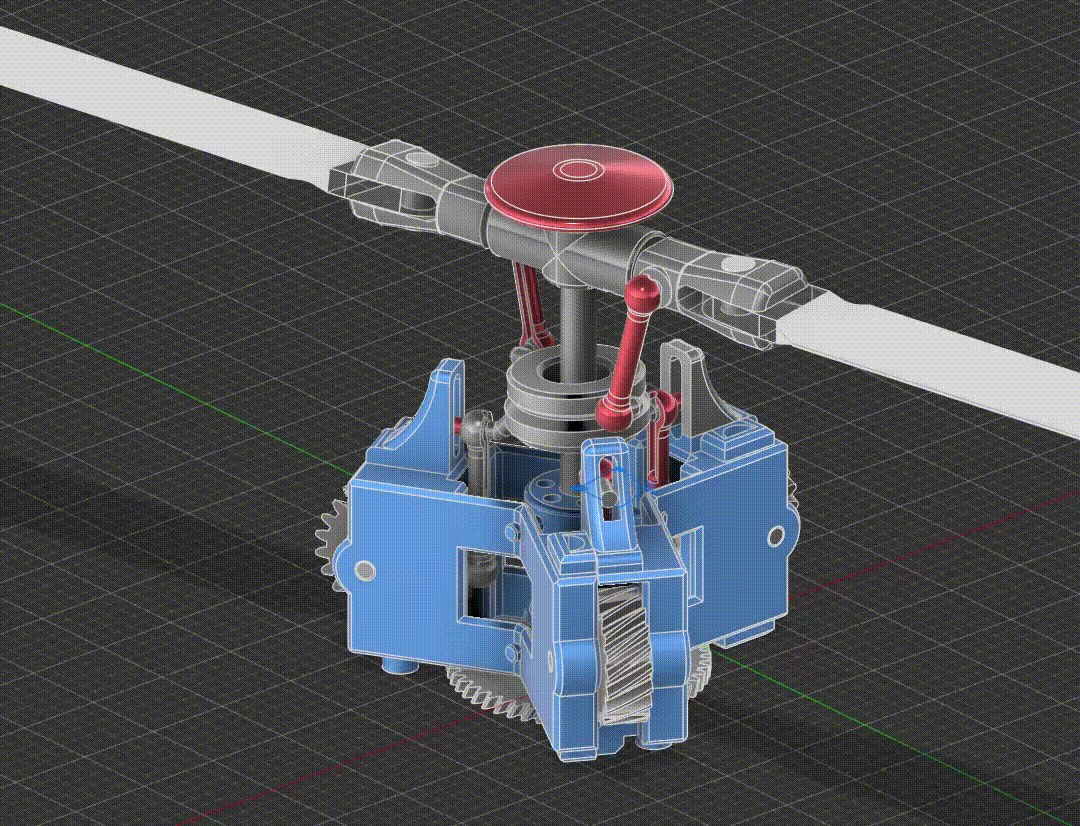Click the left white rotor blade

pos(150,80)
